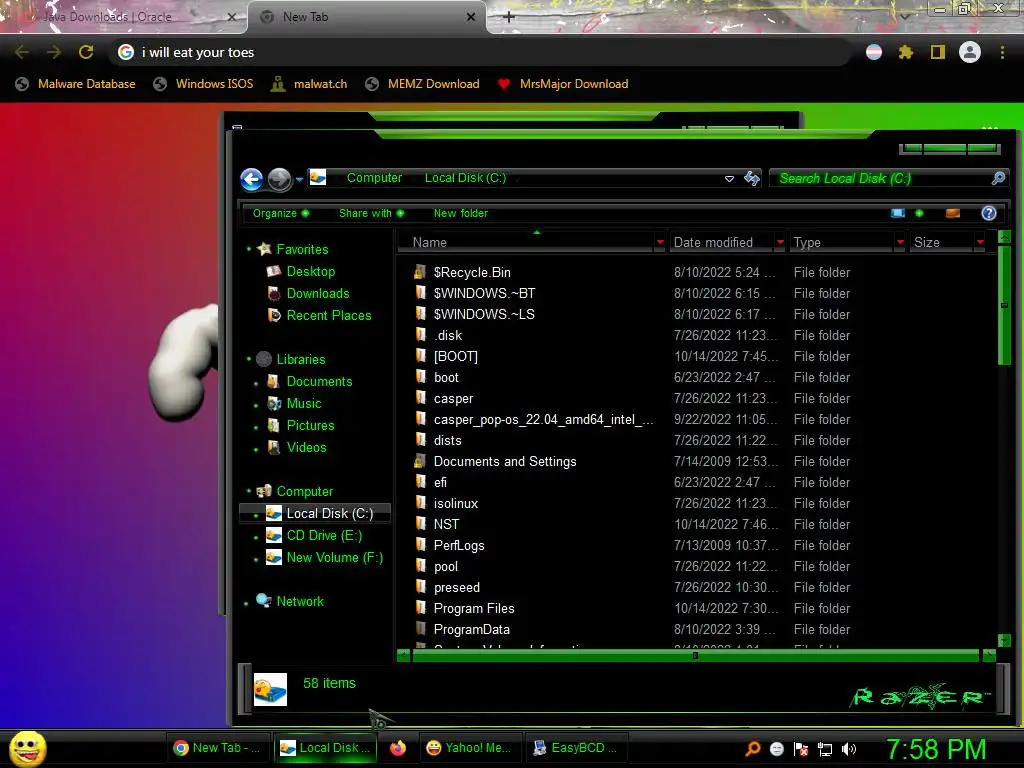1024x768 pixels.
Task: Open Name column filter dropdown
Action: [660, 242]
